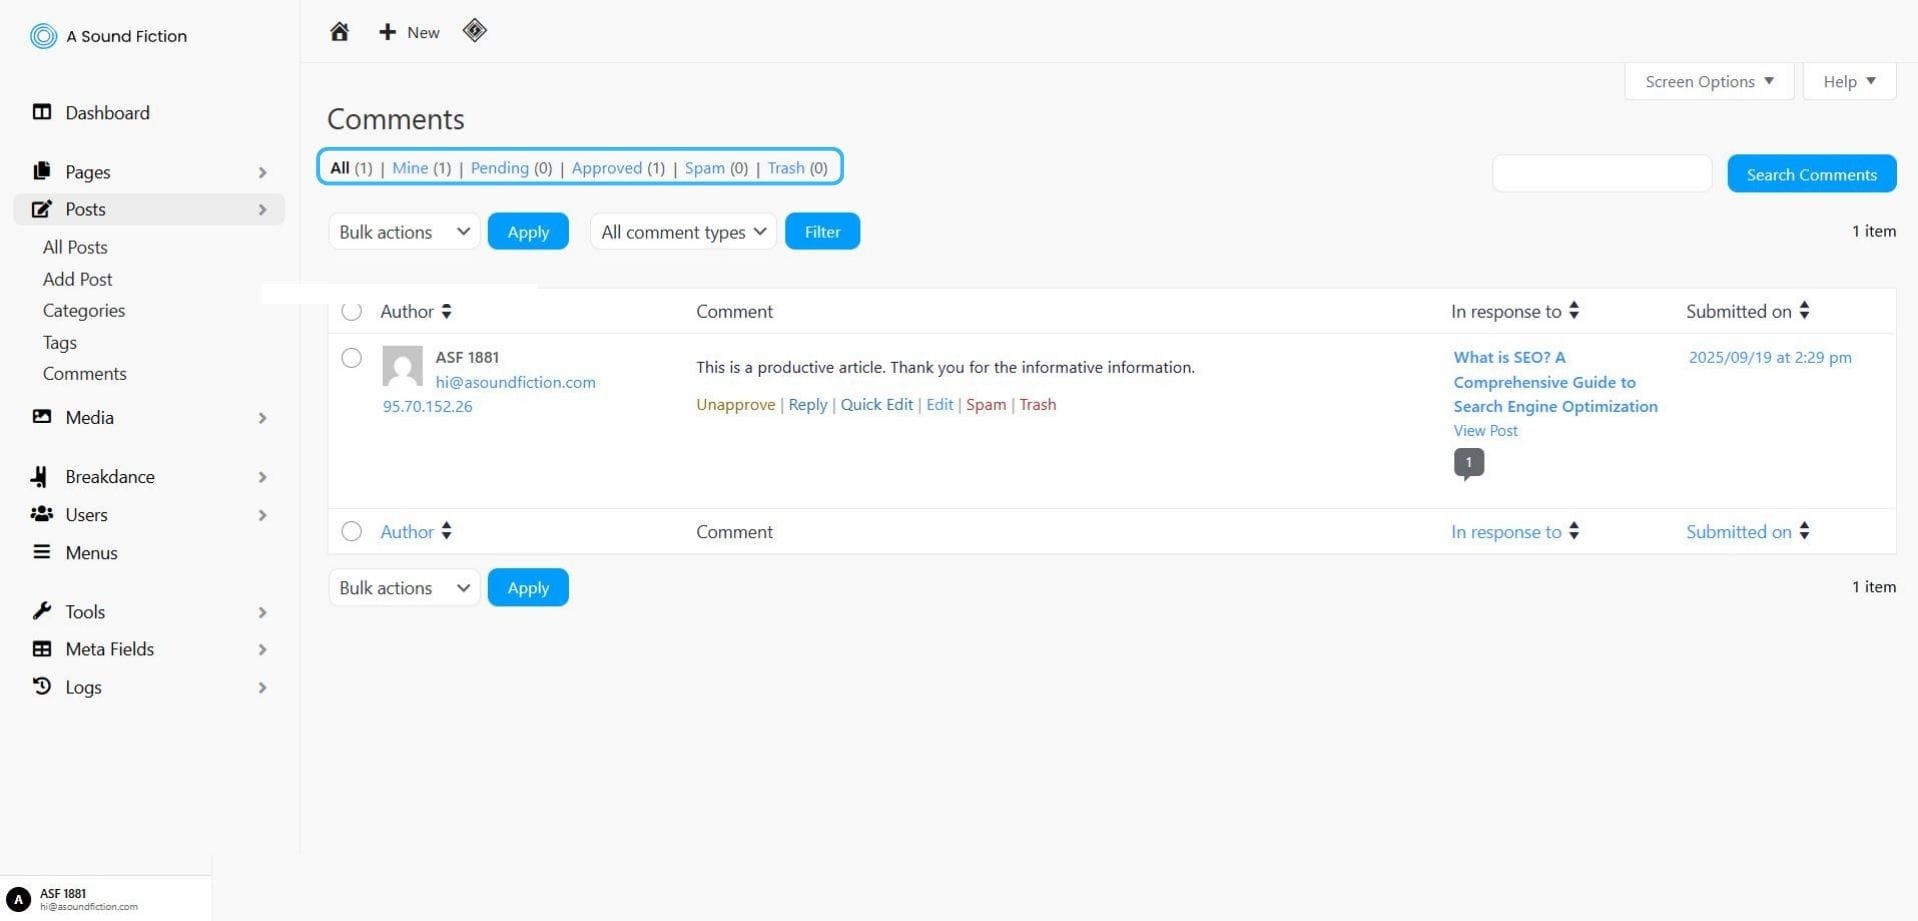Click the Logs history icon

[42, 686]
